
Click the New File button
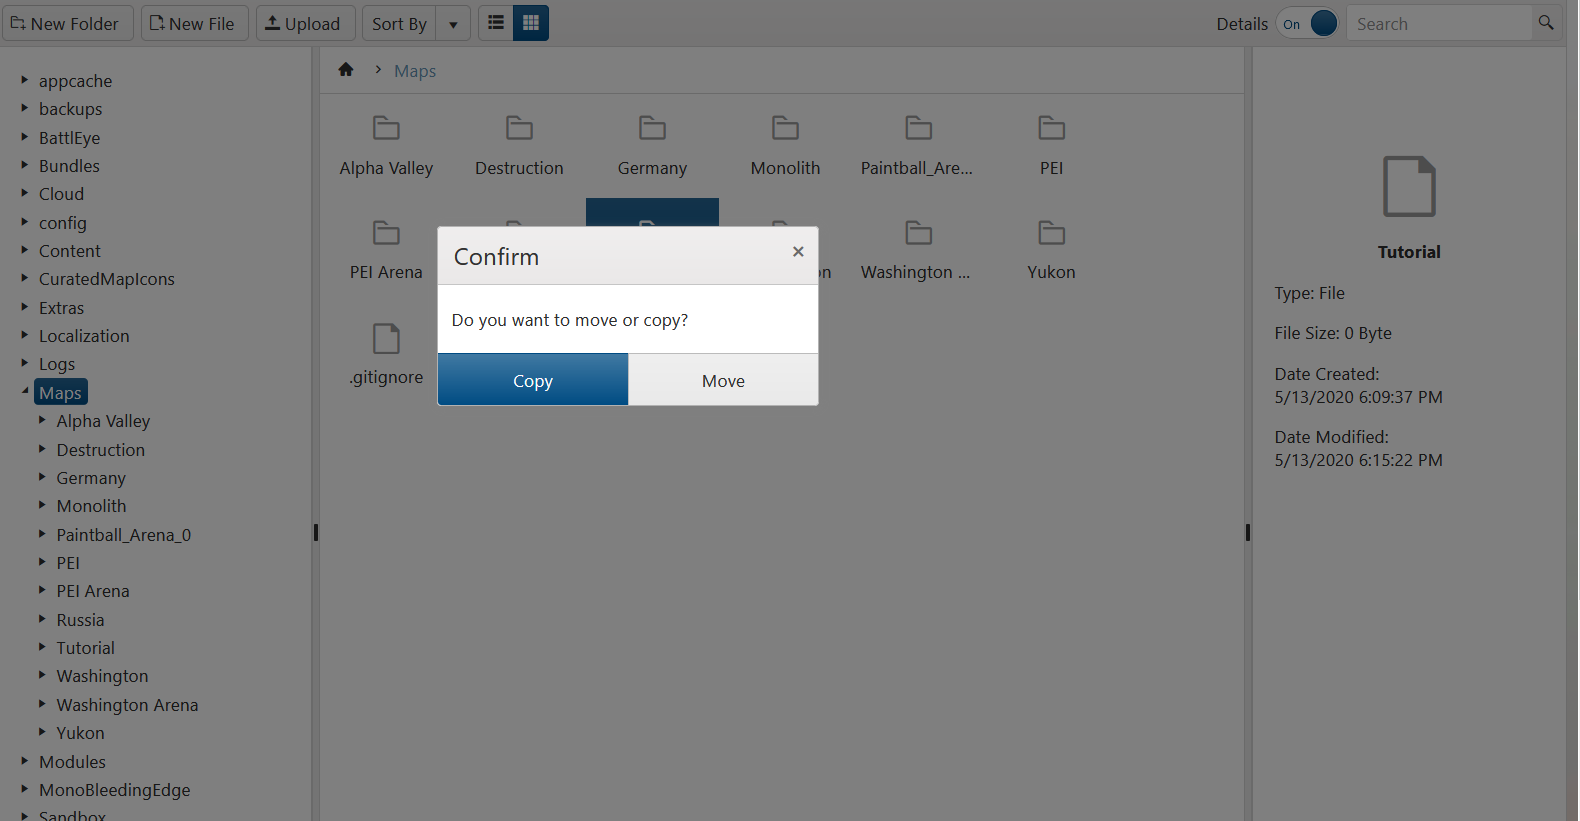pyautogui.click(x=194, y=23)
